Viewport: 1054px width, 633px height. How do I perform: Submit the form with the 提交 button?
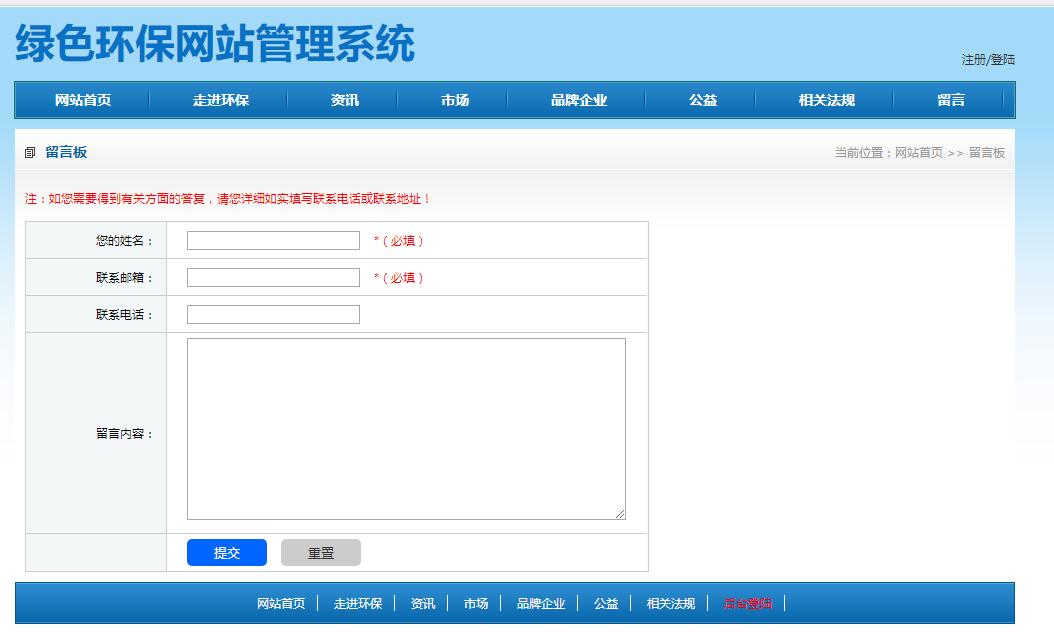[227, 552]
